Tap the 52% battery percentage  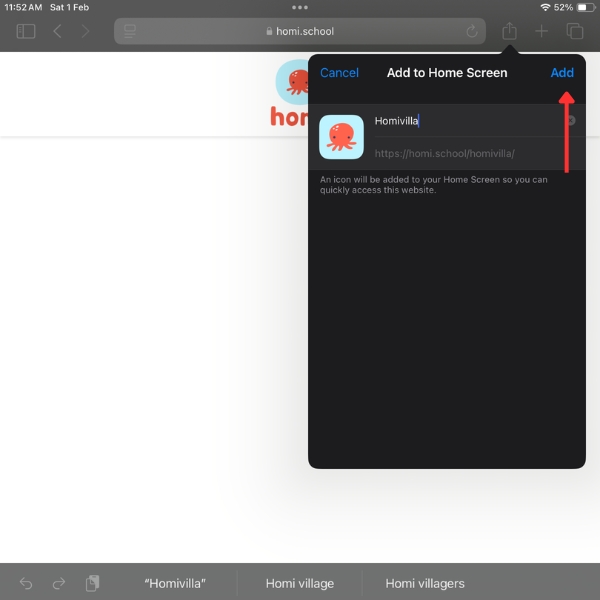pyautogui.click(x=563, y=7)
